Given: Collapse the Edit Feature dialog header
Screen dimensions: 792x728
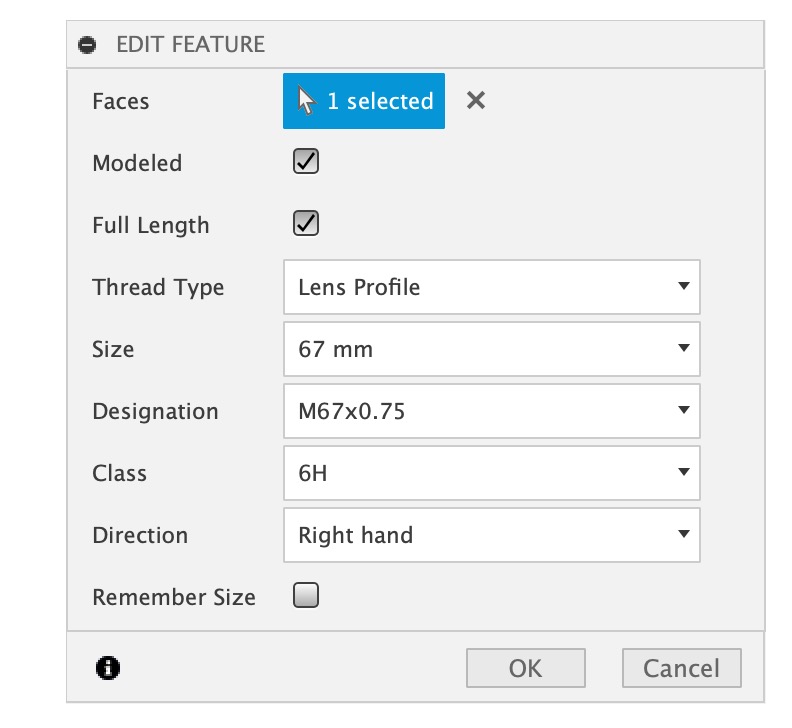Looking at the screenshot, I should (x=87, y=44).
